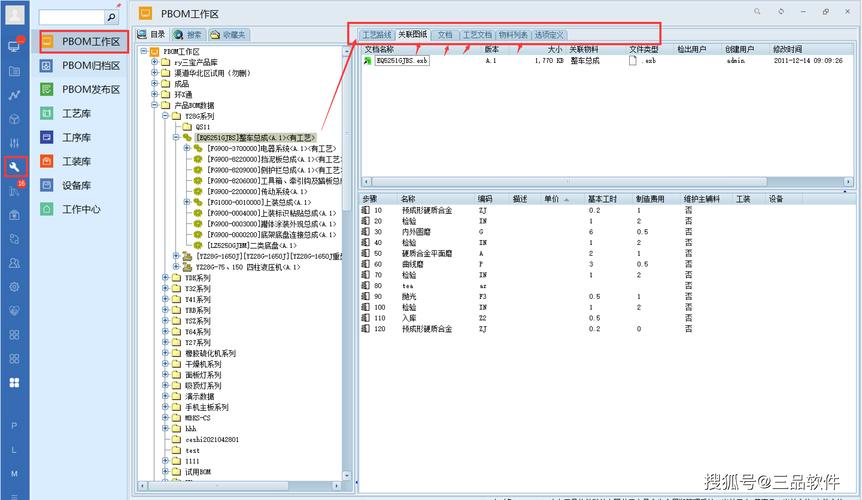Image resolution: width=862 pixels, height=500 pixels.
Task: Click document list horizontal scrollbar
Action: click(x=570, y=181)
